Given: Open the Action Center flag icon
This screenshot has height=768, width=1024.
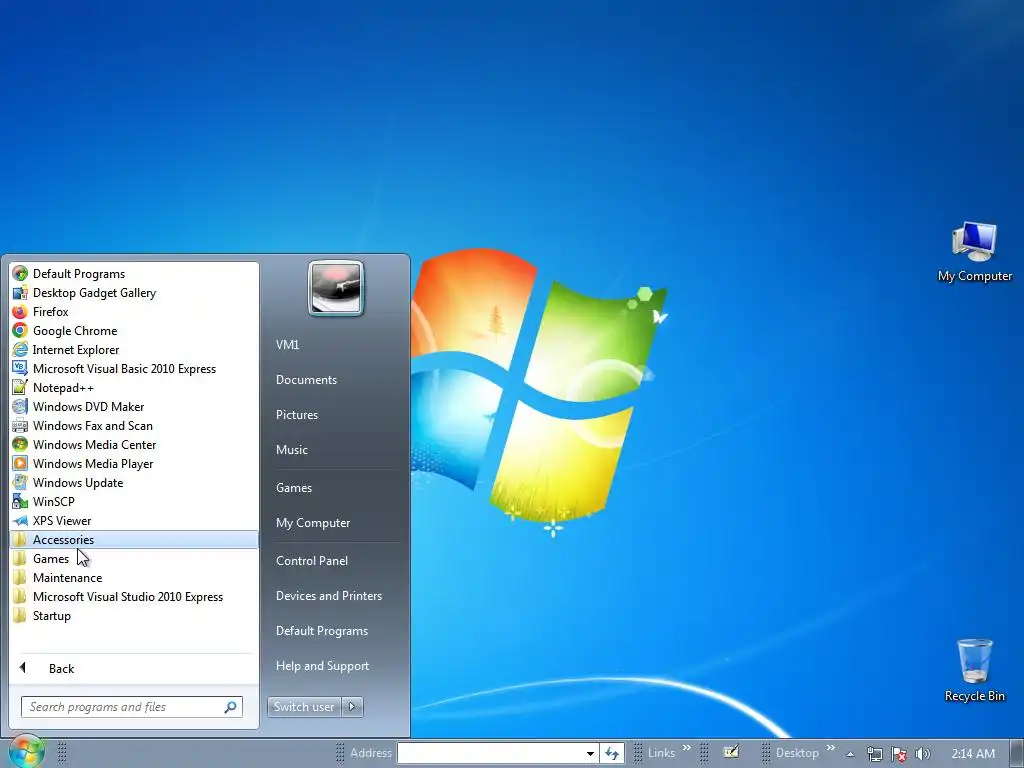Looking at the screenshot, I should 899,754.
